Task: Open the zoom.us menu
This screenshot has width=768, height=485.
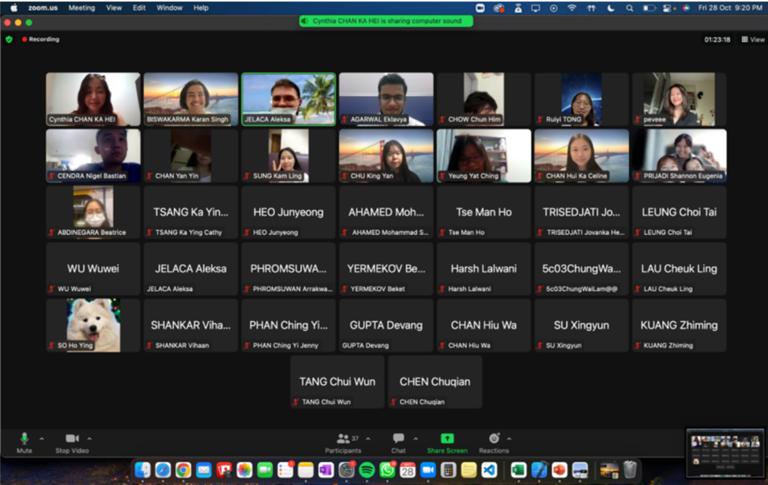Action: point(43,8)
